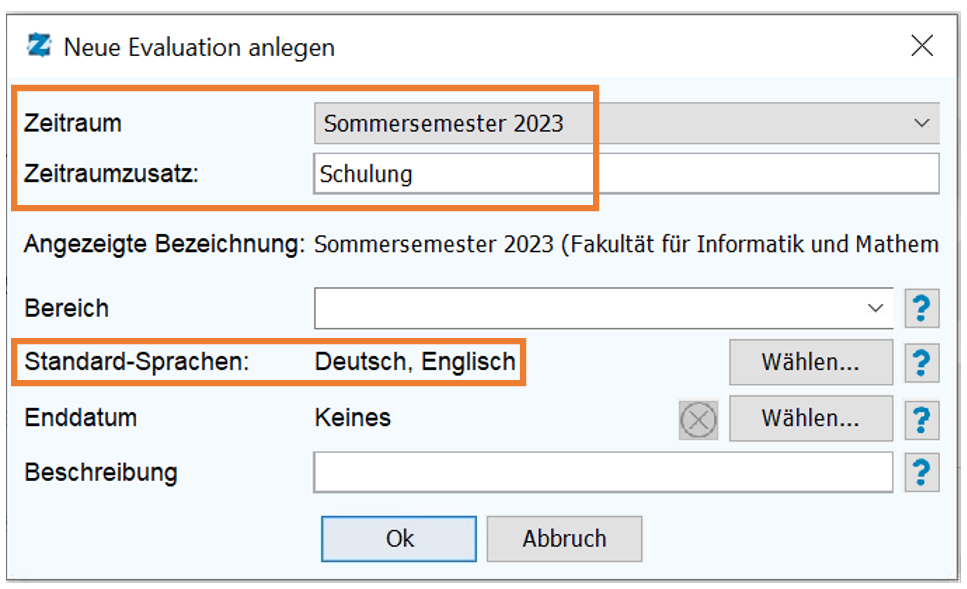Close the Neue Evaluation anlegen dialog
Screen dimensions: 967x589
point(921,46)
